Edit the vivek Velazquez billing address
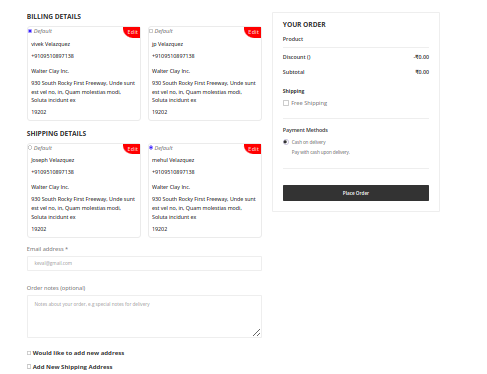The width and height of the screenshot is (487, 374). [132, 32]
